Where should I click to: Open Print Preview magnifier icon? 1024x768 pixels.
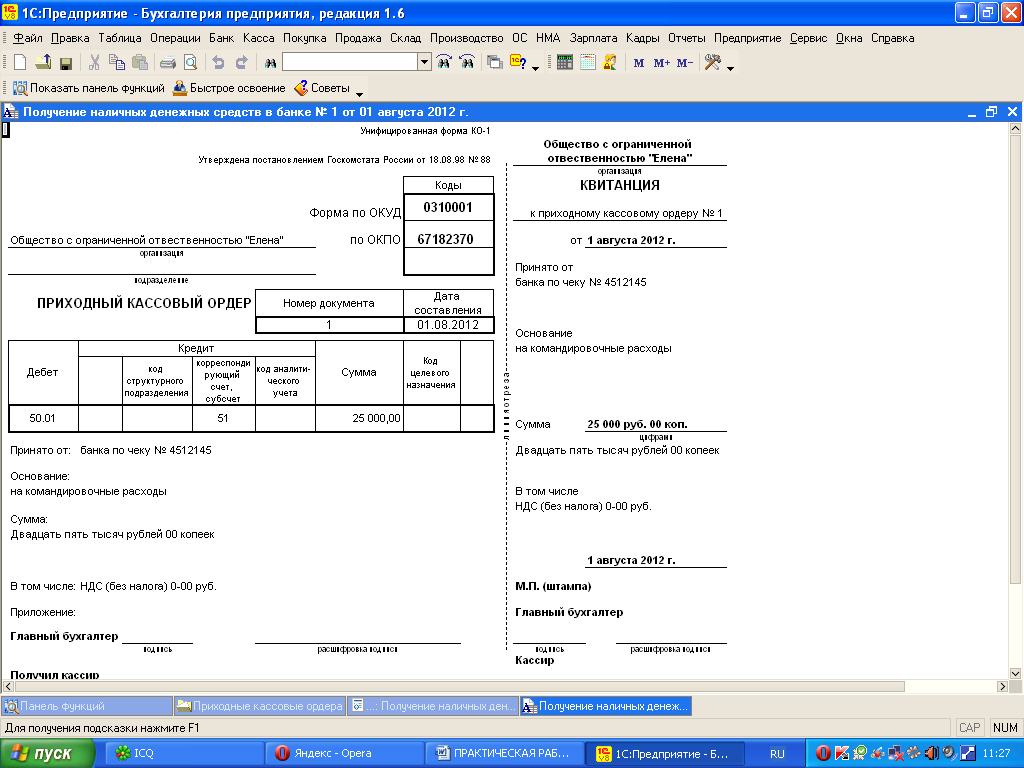[190, 63]
